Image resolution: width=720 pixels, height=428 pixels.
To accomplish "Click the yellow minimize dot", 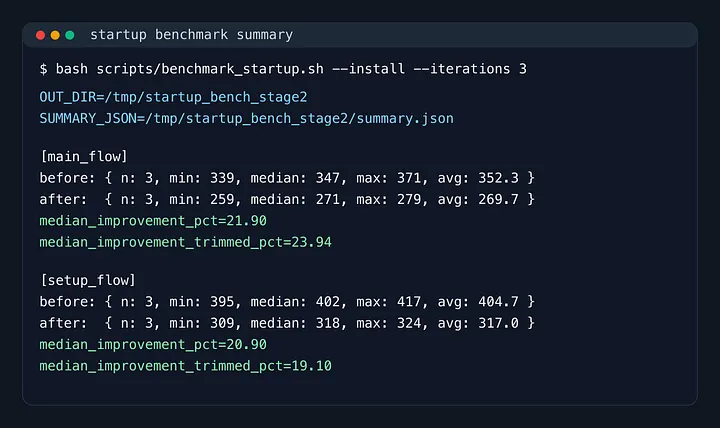I will (x=55, y=35).
